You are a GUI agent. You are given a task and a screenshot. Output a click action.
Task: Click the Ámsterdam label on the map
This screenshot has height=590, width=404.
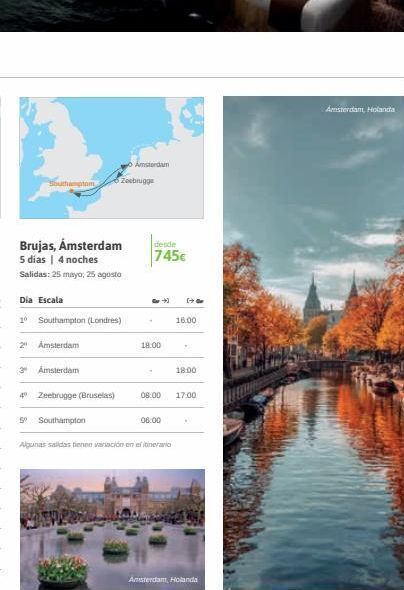152,164
